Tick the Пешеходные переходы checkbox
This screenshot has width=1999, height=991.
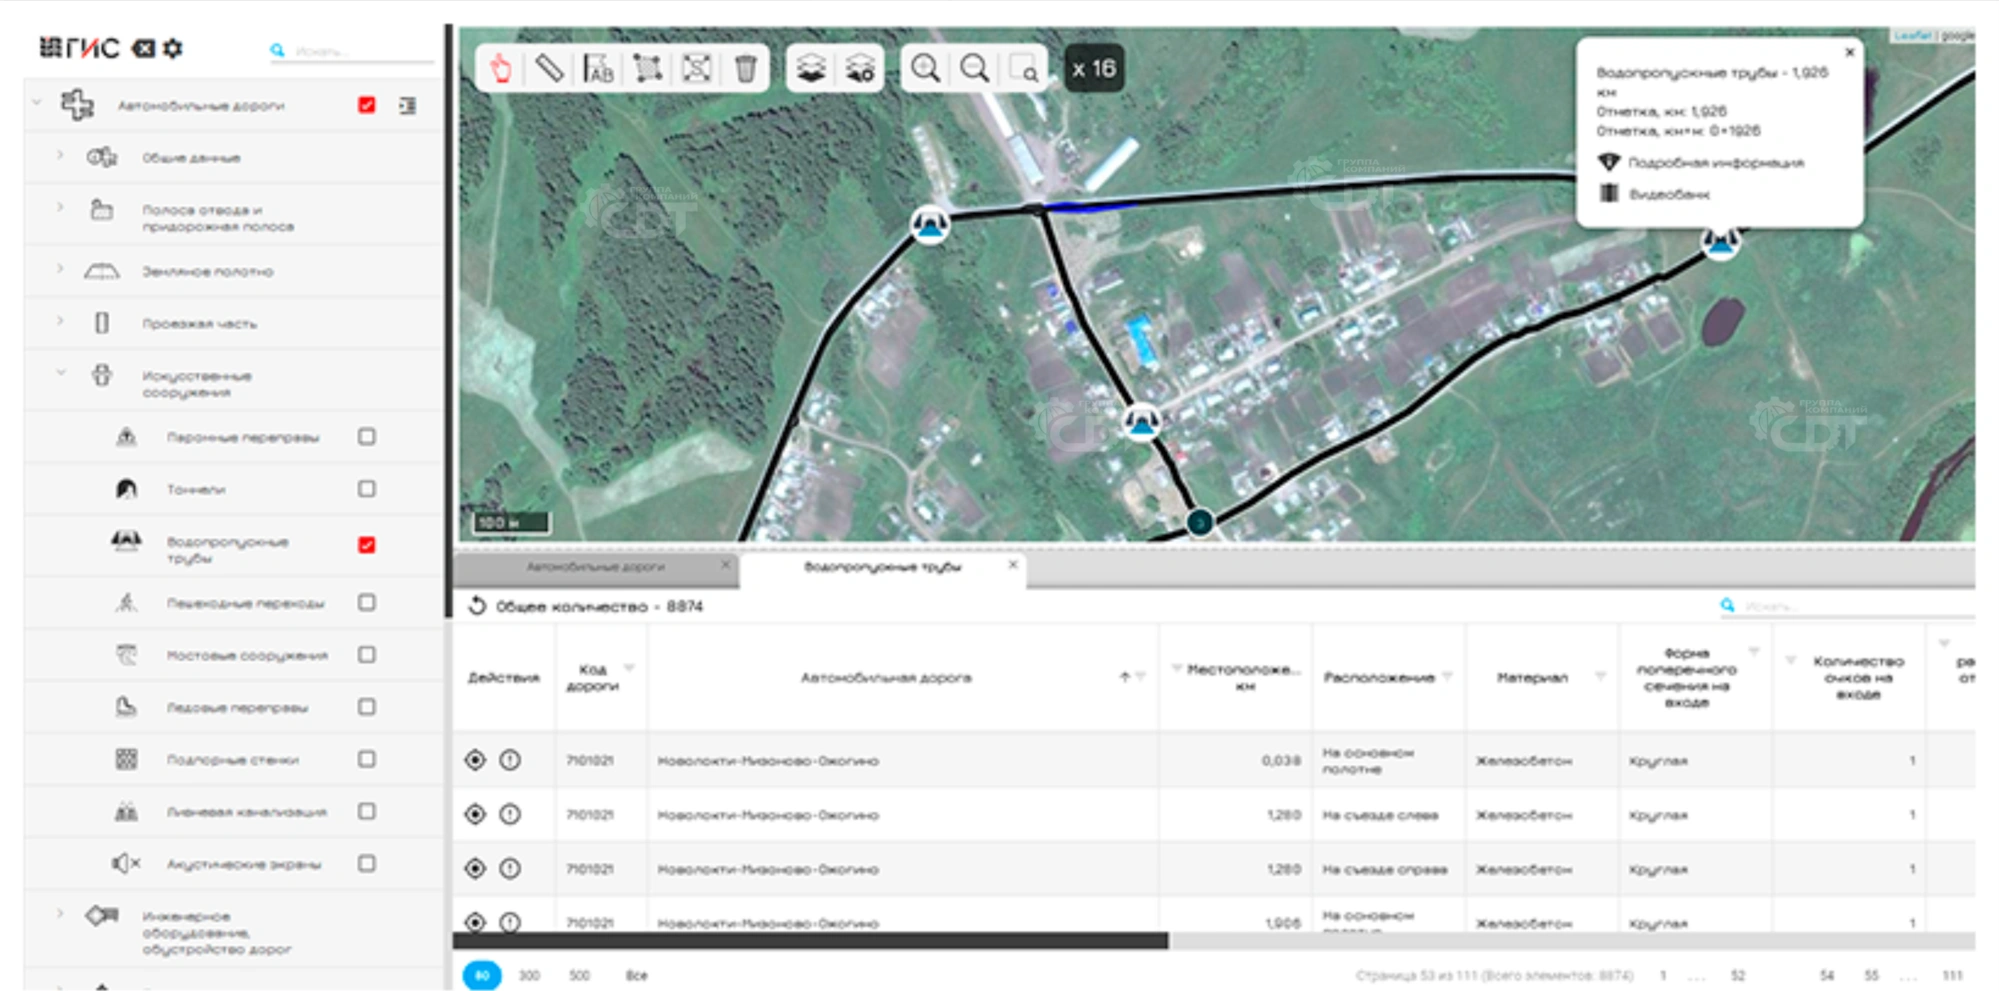pos(367,603)
